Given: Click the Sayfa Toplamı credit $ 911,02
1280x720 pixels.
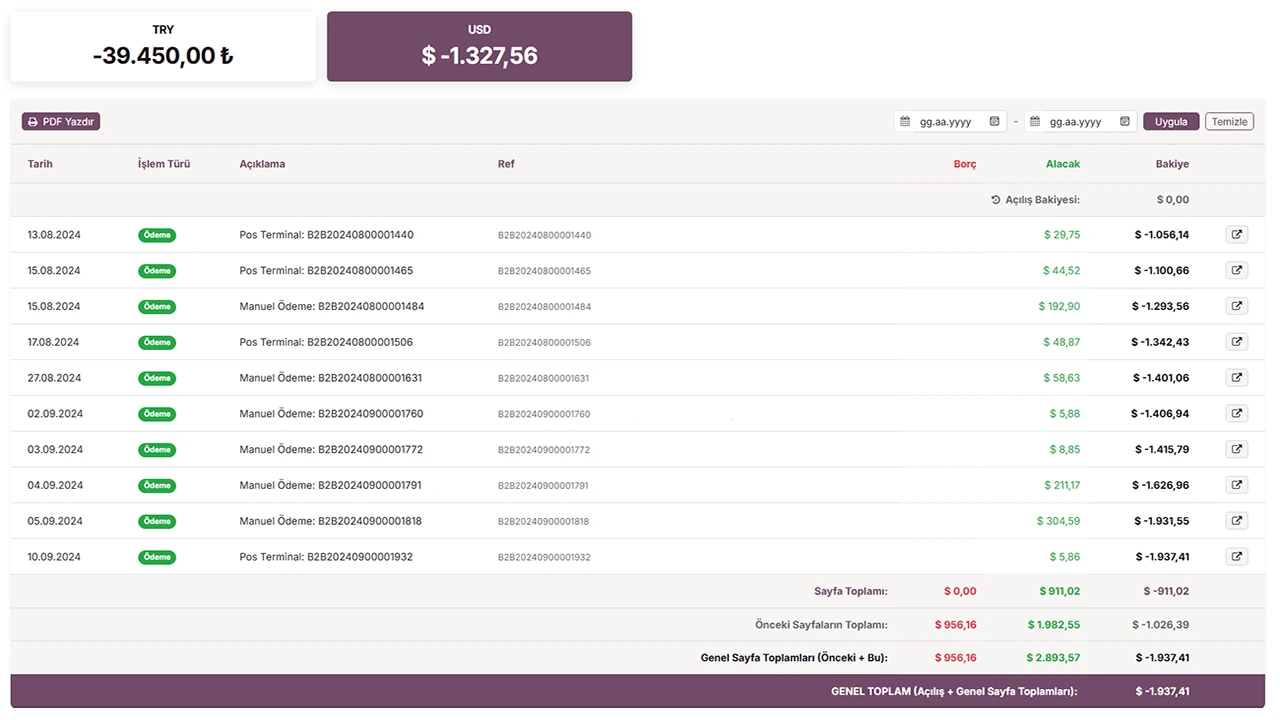Looking at the screenshot, I should pos(1060,591).
